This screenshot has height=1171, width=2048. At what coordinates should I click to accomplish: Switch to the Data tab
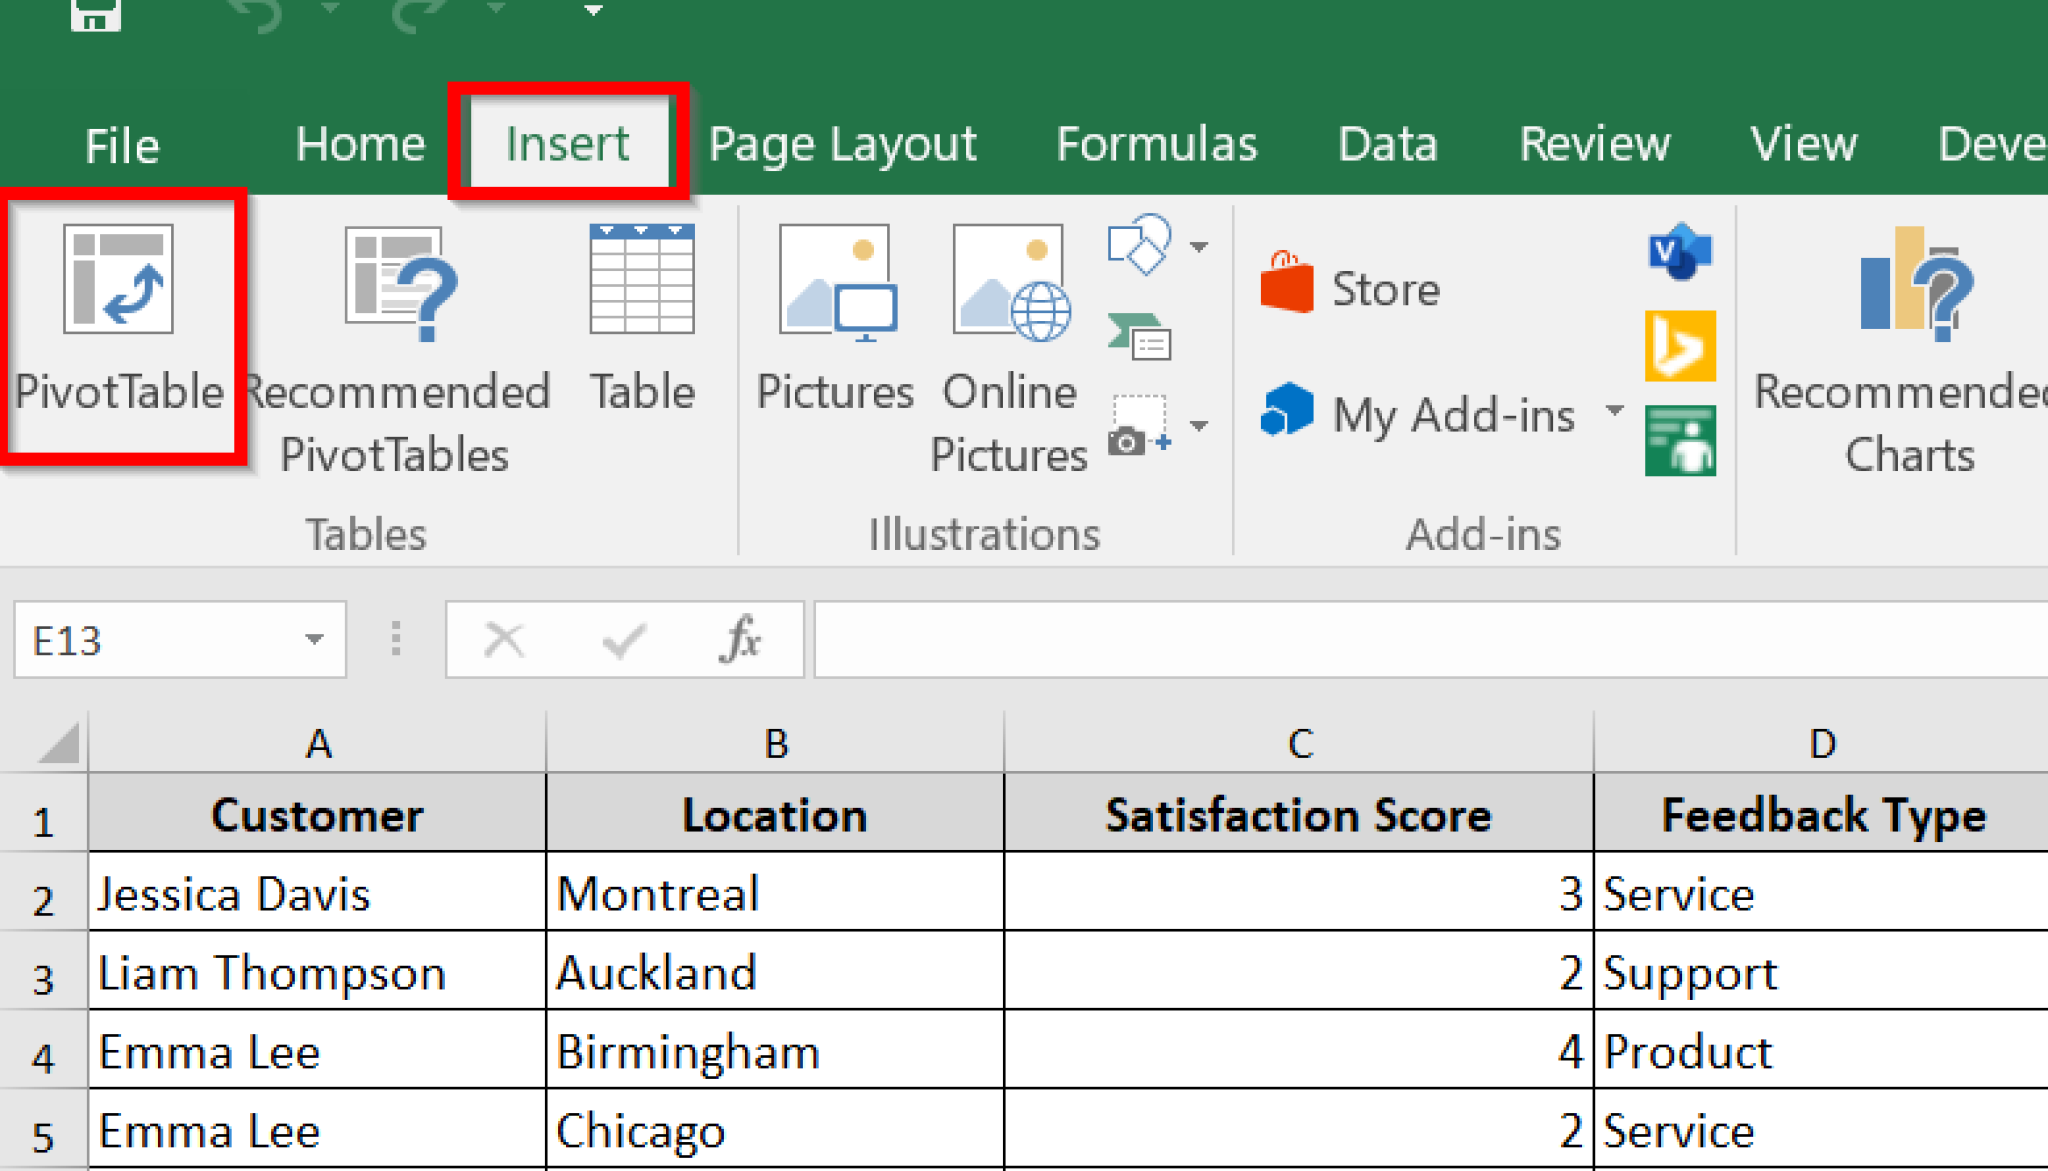coord(1387,143)
